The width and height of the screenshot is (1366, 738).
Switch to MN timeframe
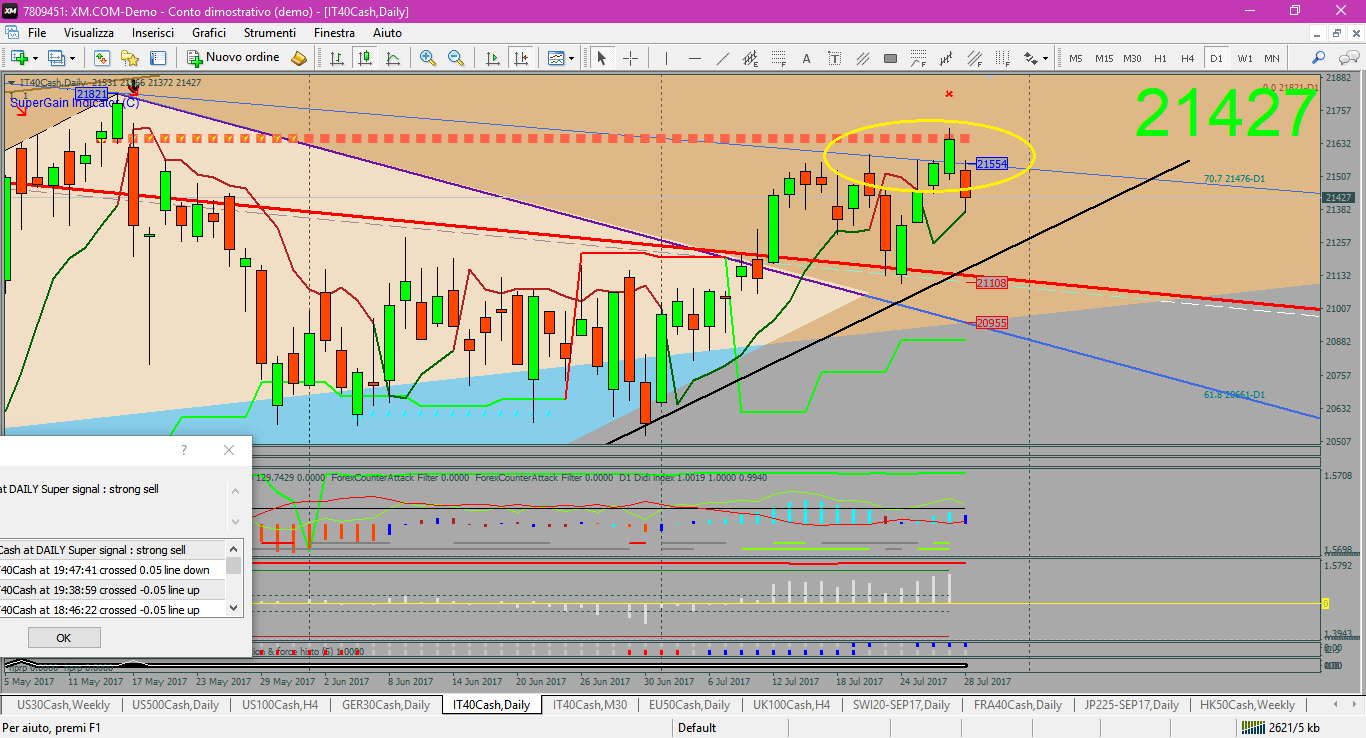pos(1272,58)
